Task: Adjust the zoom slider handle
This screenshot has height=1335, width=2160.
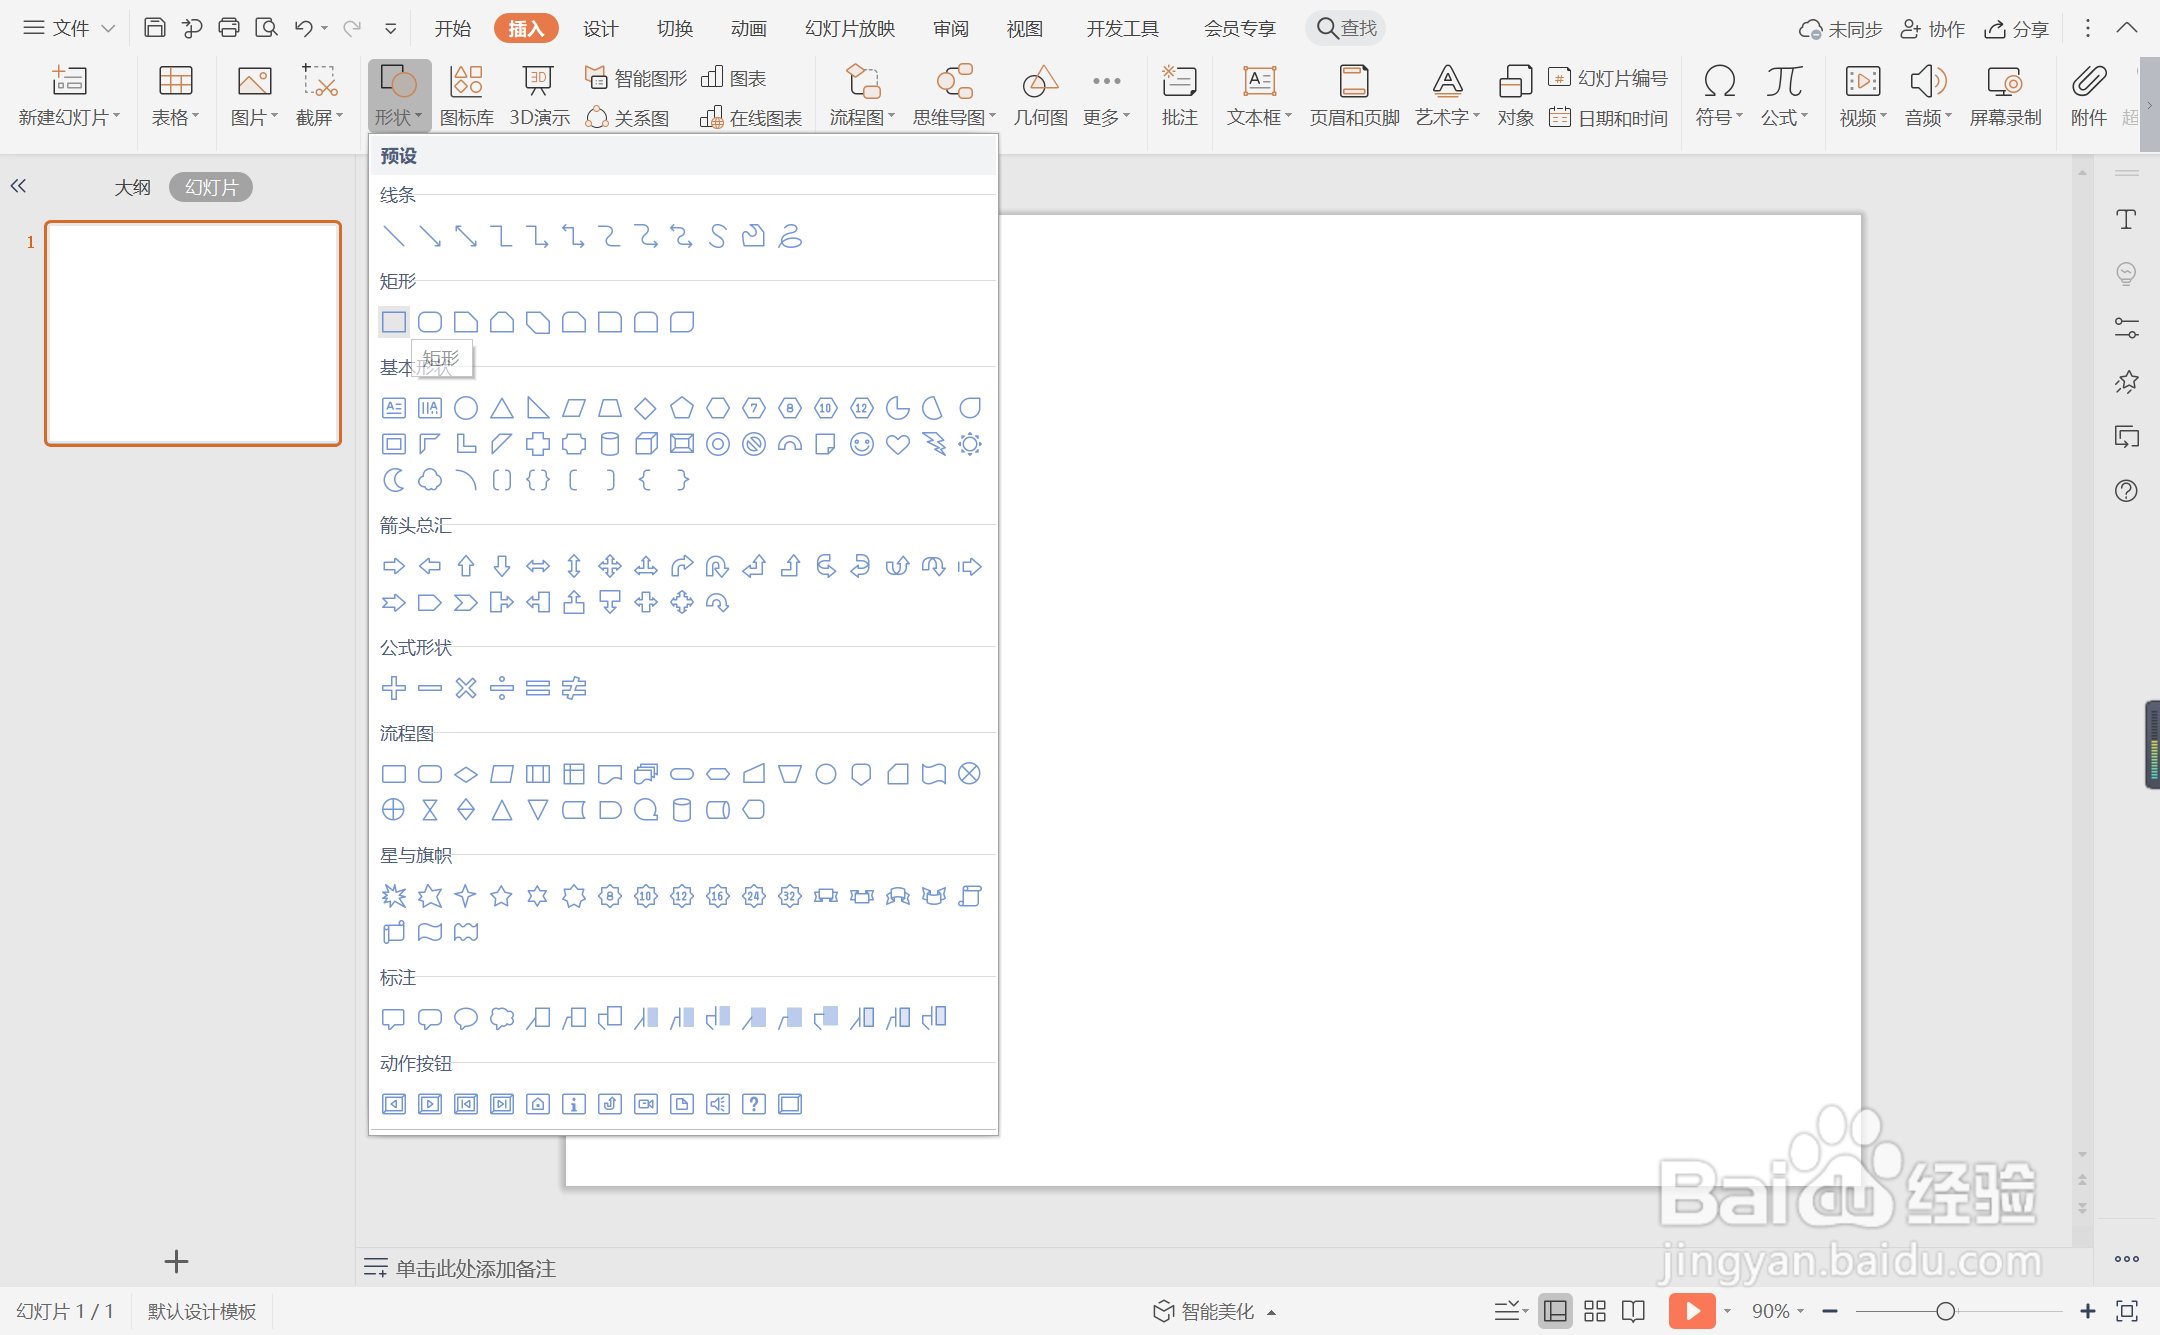Action: [x=1945, y=1311]
